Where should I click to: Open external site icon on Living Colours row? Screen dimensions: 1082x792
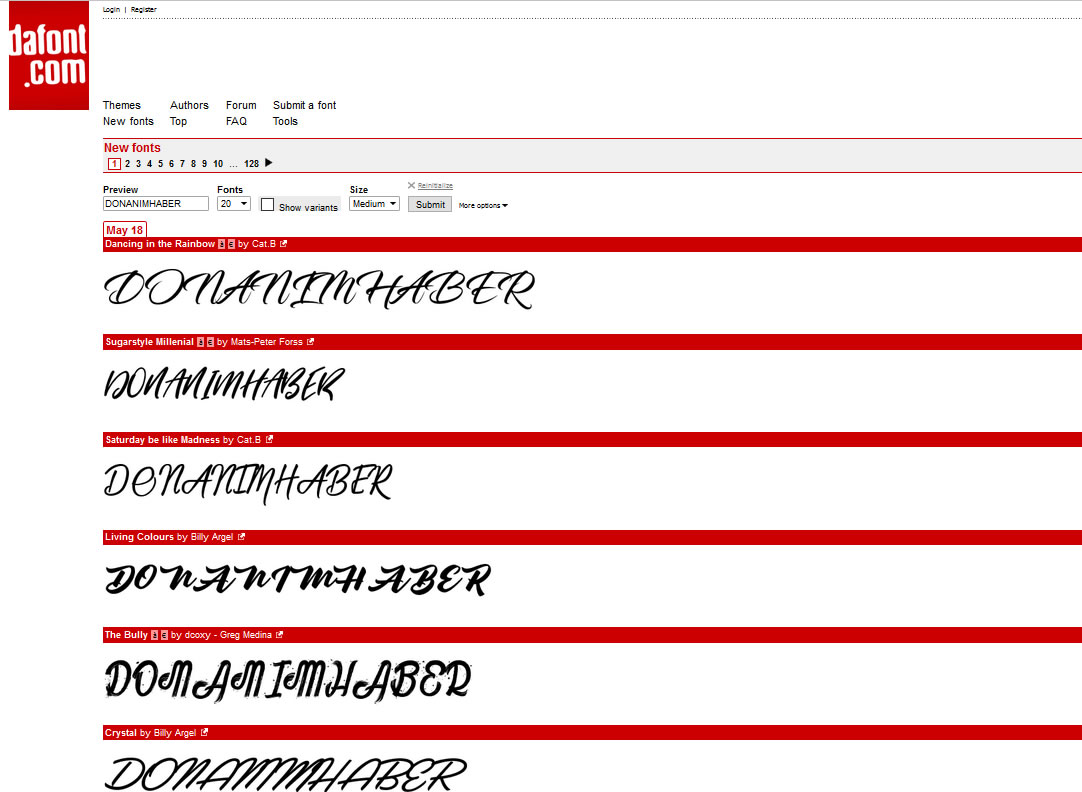(241, 537)
